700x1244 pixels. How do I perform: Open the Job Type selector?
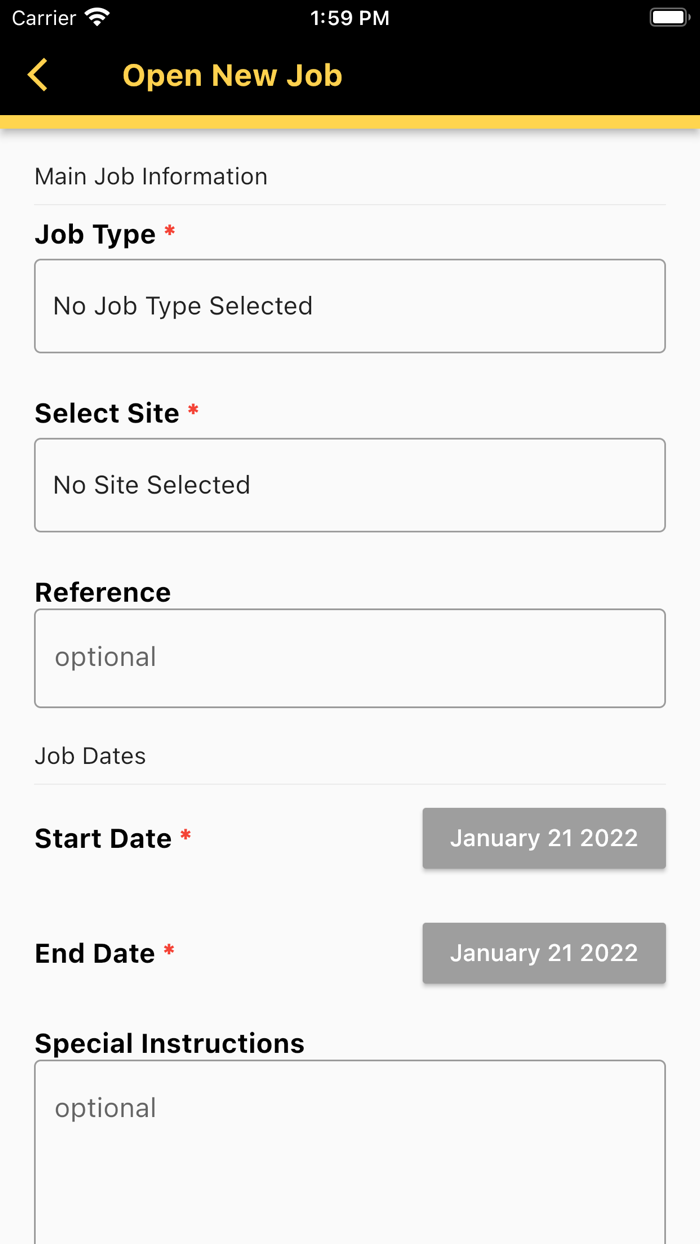coord(350,306)
